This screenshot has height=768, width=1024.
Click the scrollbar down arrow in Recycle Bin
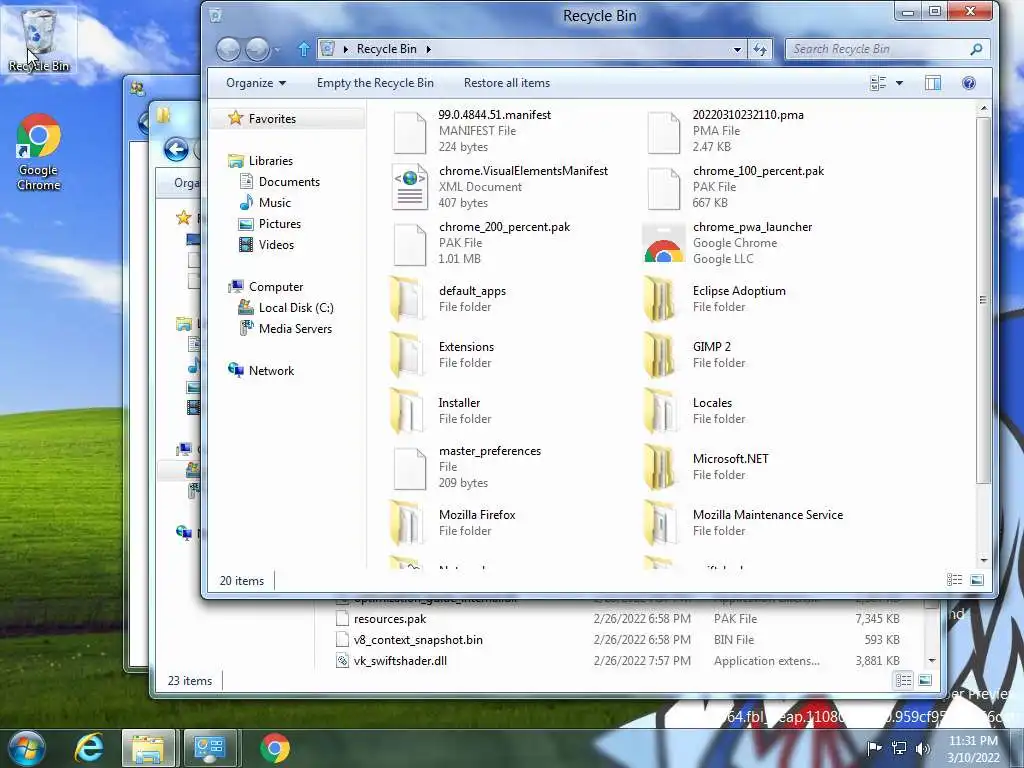[983, 560]
